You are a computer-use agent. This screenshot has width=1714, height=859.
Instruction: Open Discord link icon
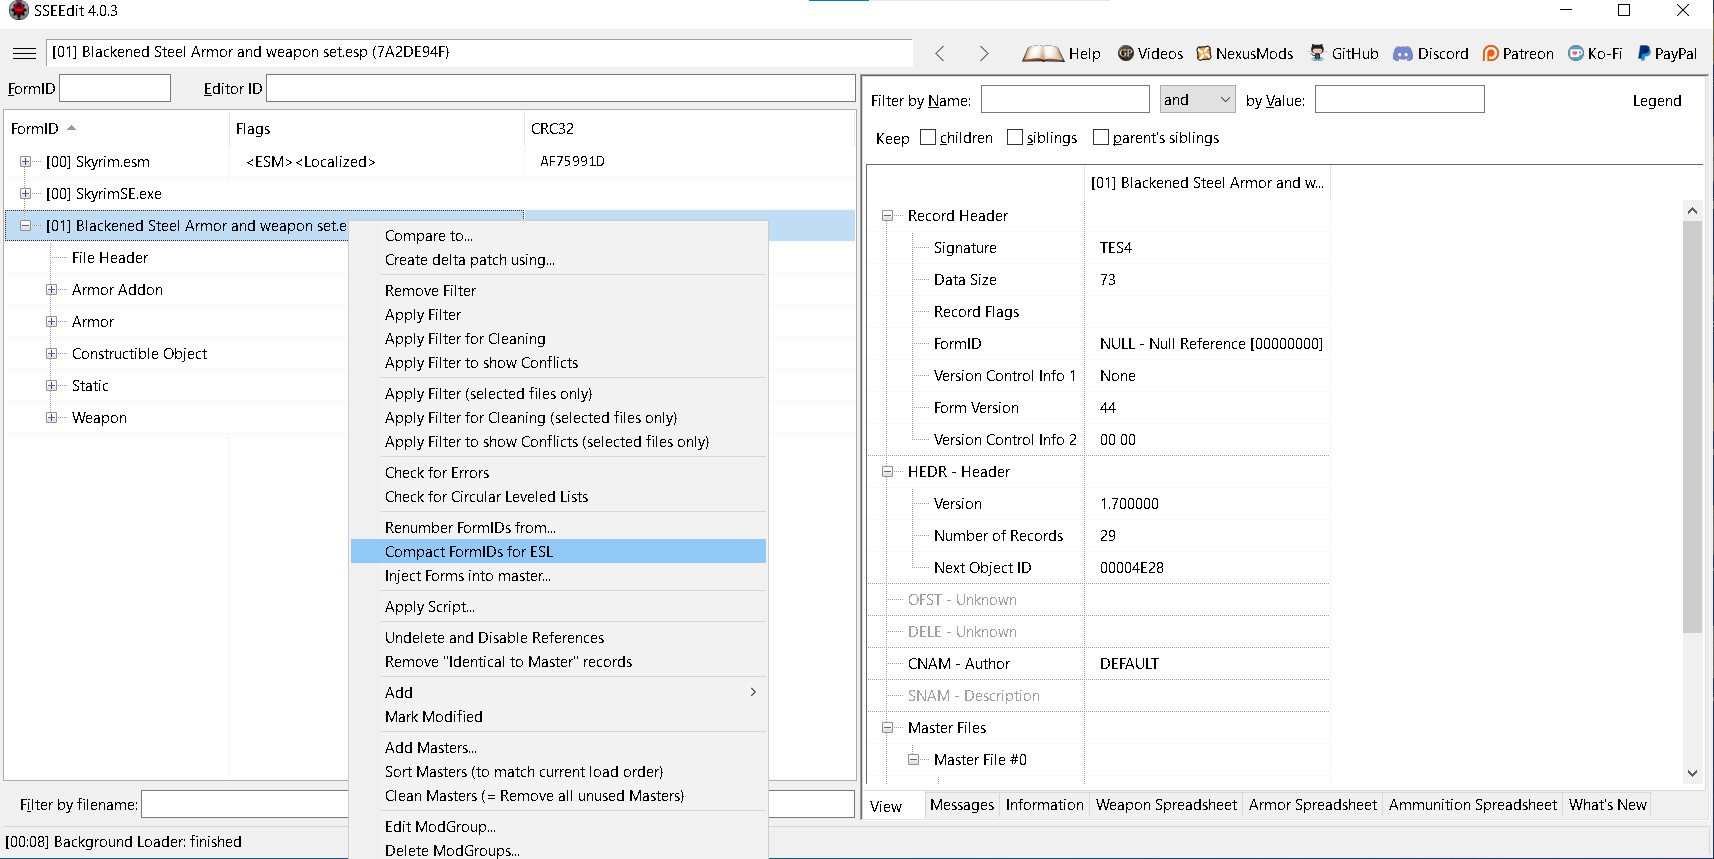click(1403, 53)
